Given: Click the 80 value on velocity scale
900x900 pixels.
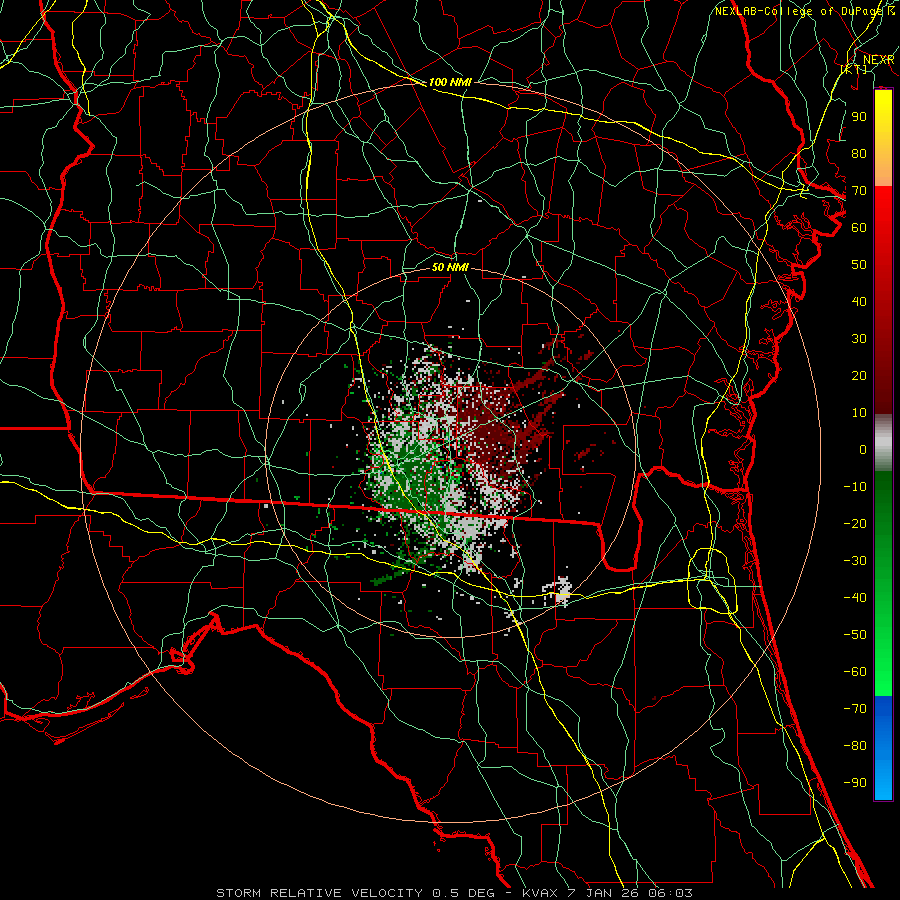Looking at the screenshot, I should coord(859,153).
